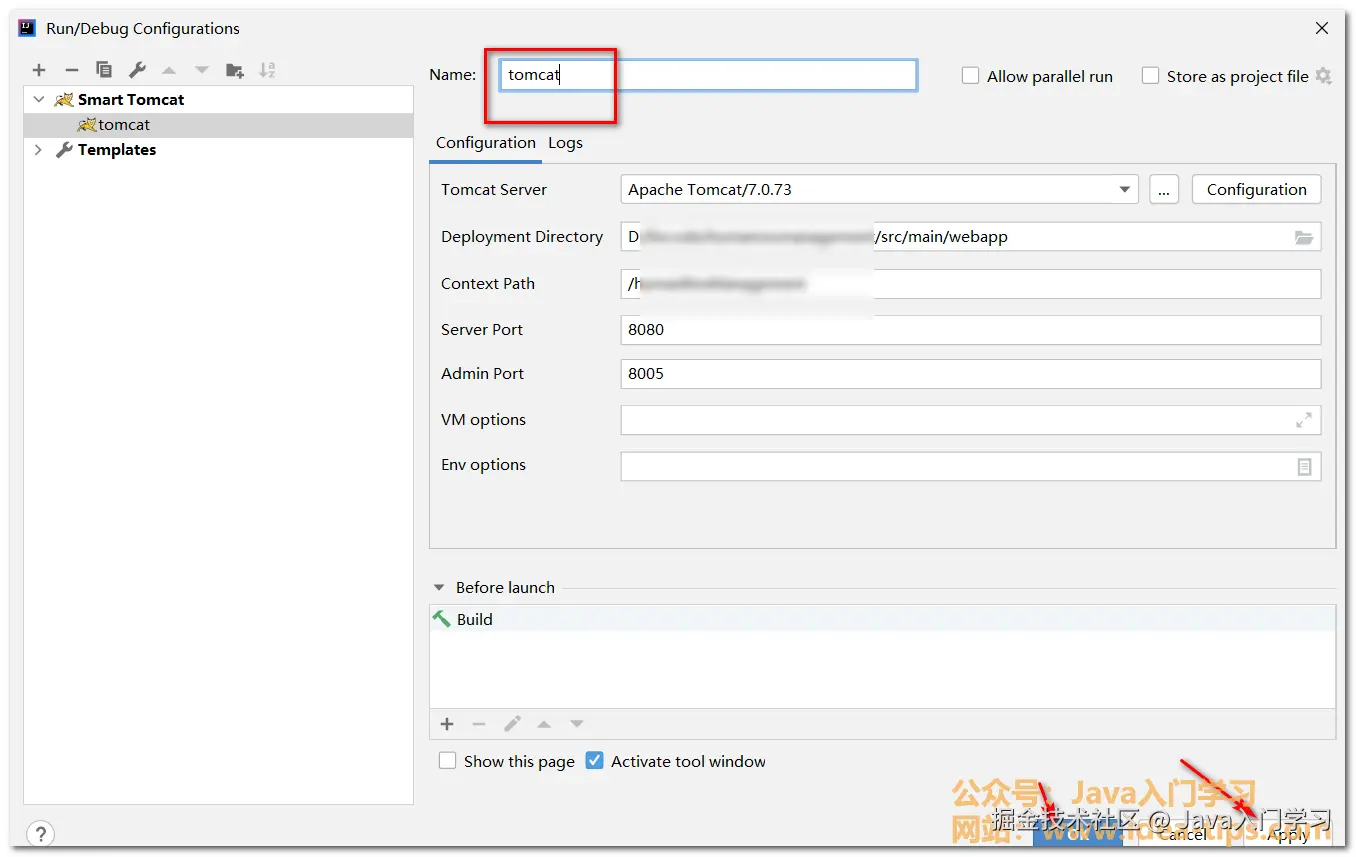Click in the Context Path field
The height and width of the screenshot is (857, 1356).
coord(971,284)
